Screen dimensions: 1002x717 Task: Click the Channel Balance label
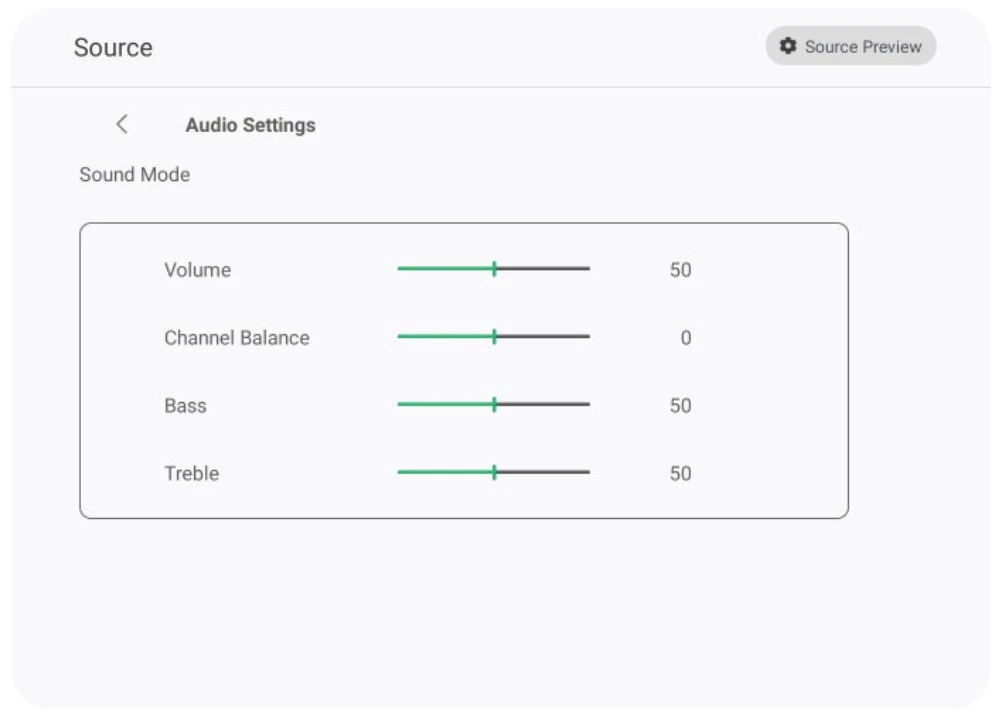point(237,337)
